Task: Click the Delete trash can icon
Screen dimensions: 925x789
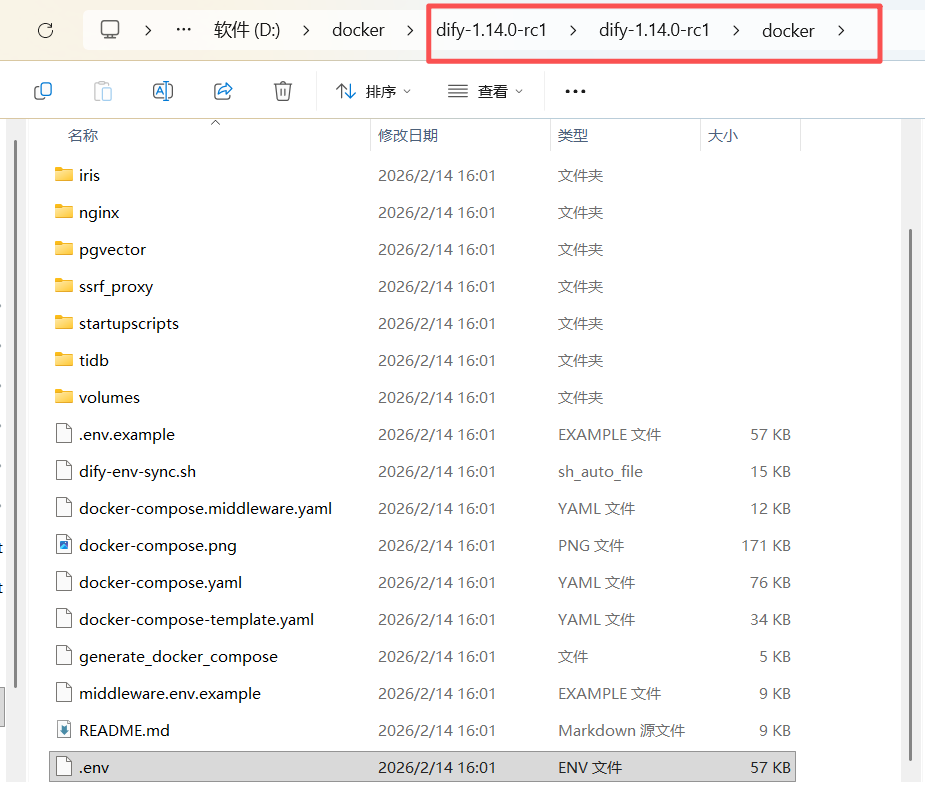Action: (283, 91)
